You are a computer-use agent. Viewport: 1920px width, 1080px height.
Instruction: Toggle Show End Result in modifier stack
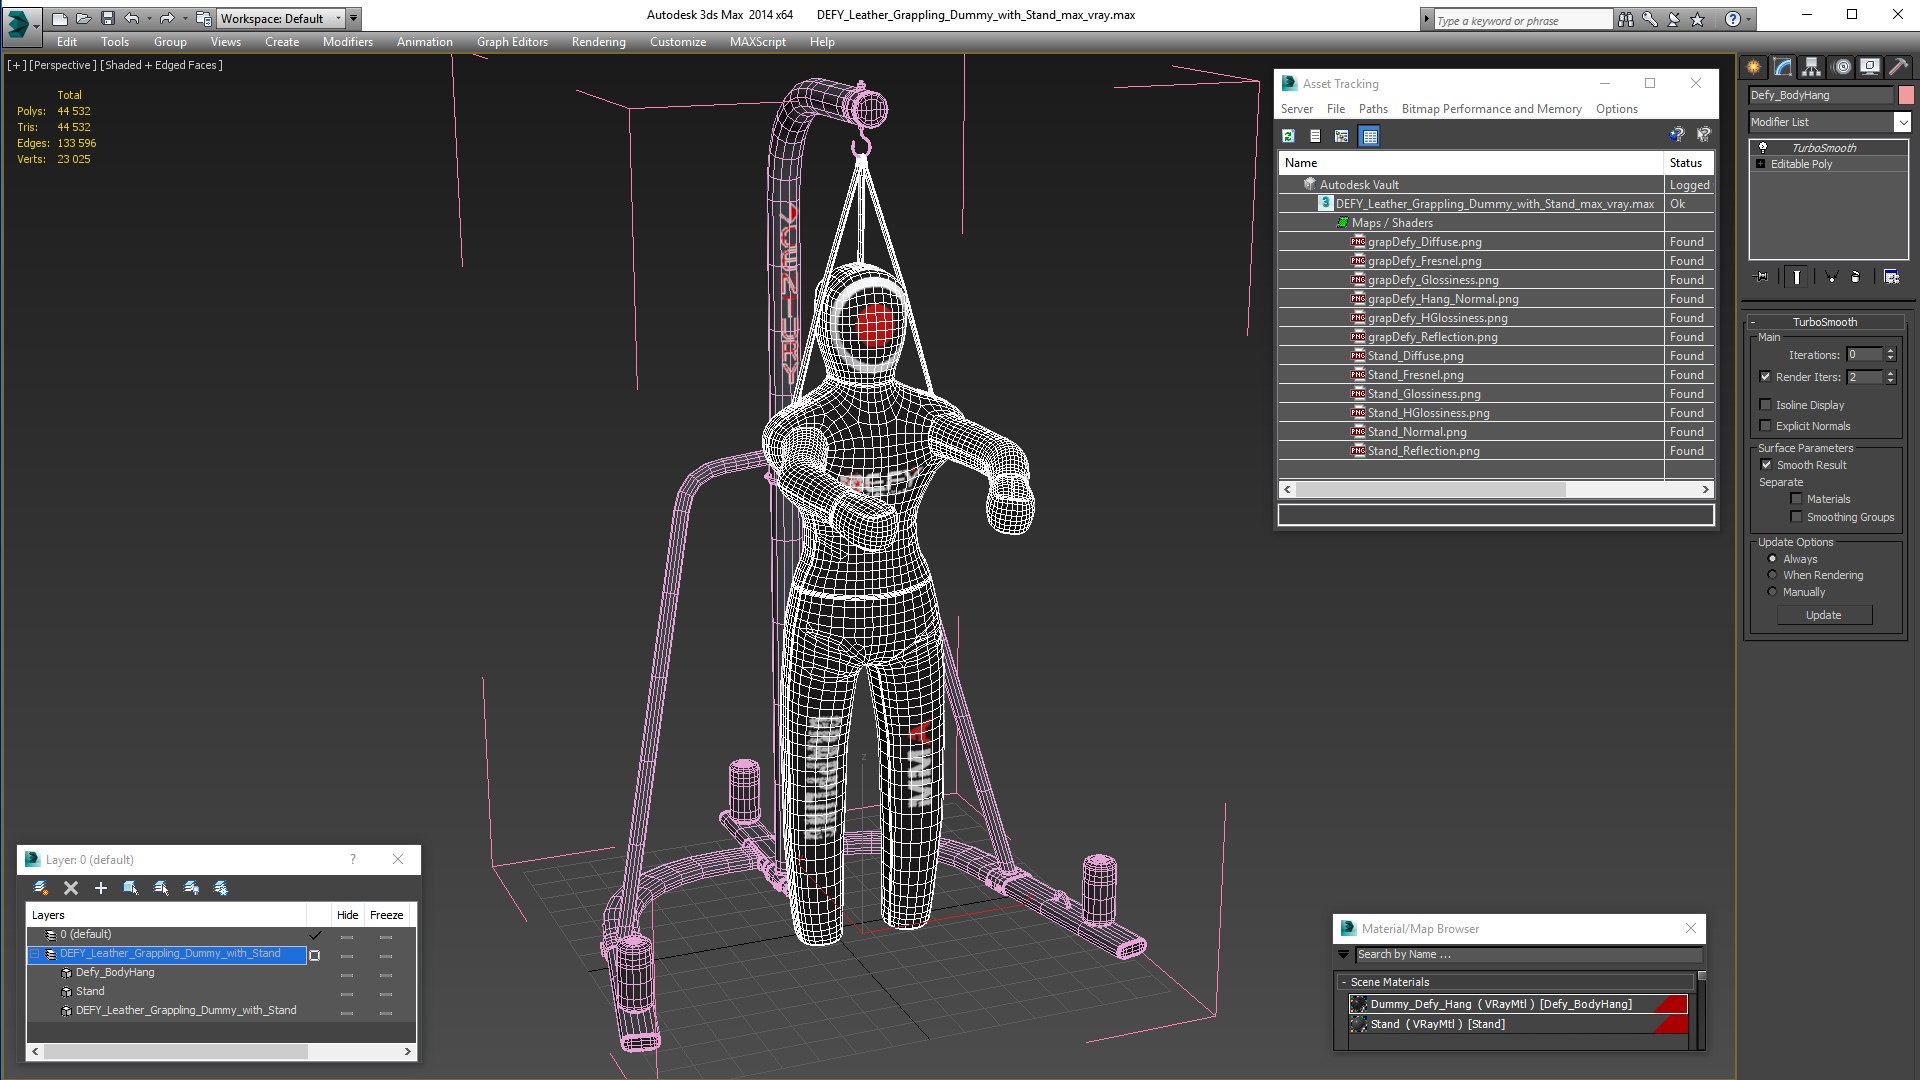[x=1797, y=277]
